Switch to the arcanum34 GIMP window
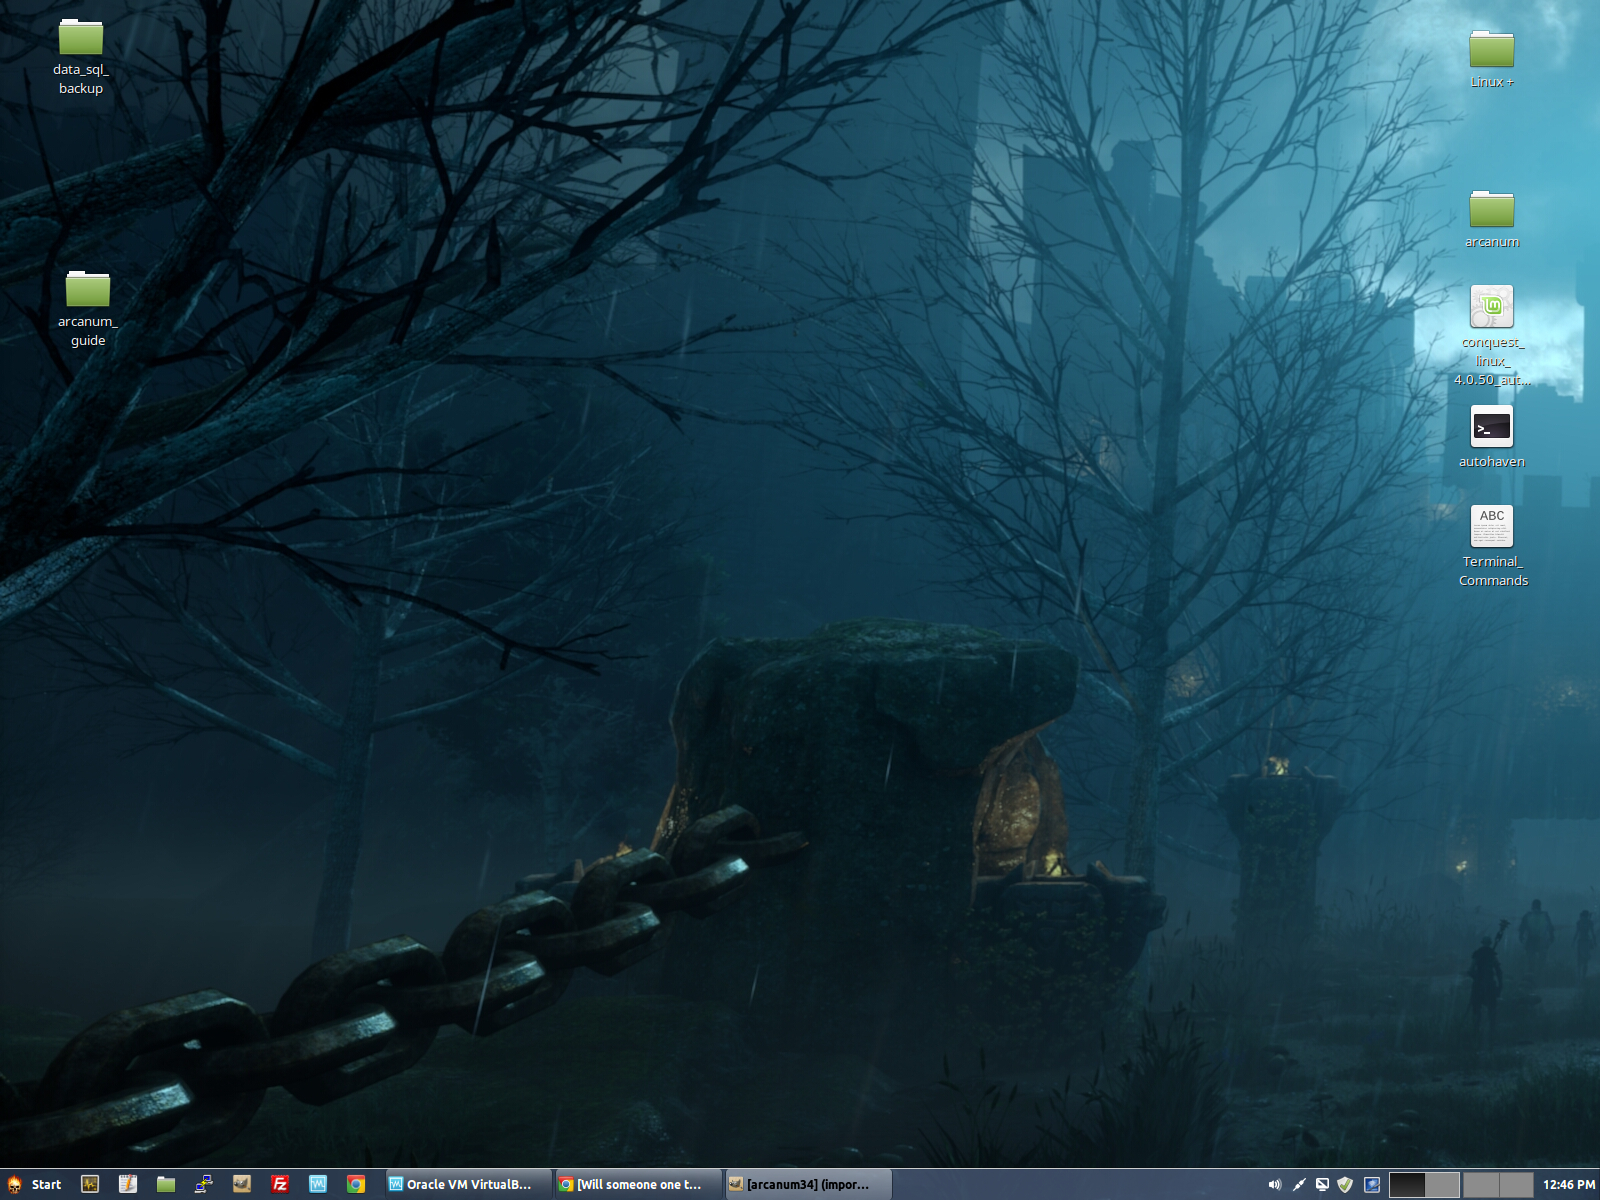The width and height of the screenshot is (1600, 1200). [807, 1184]
